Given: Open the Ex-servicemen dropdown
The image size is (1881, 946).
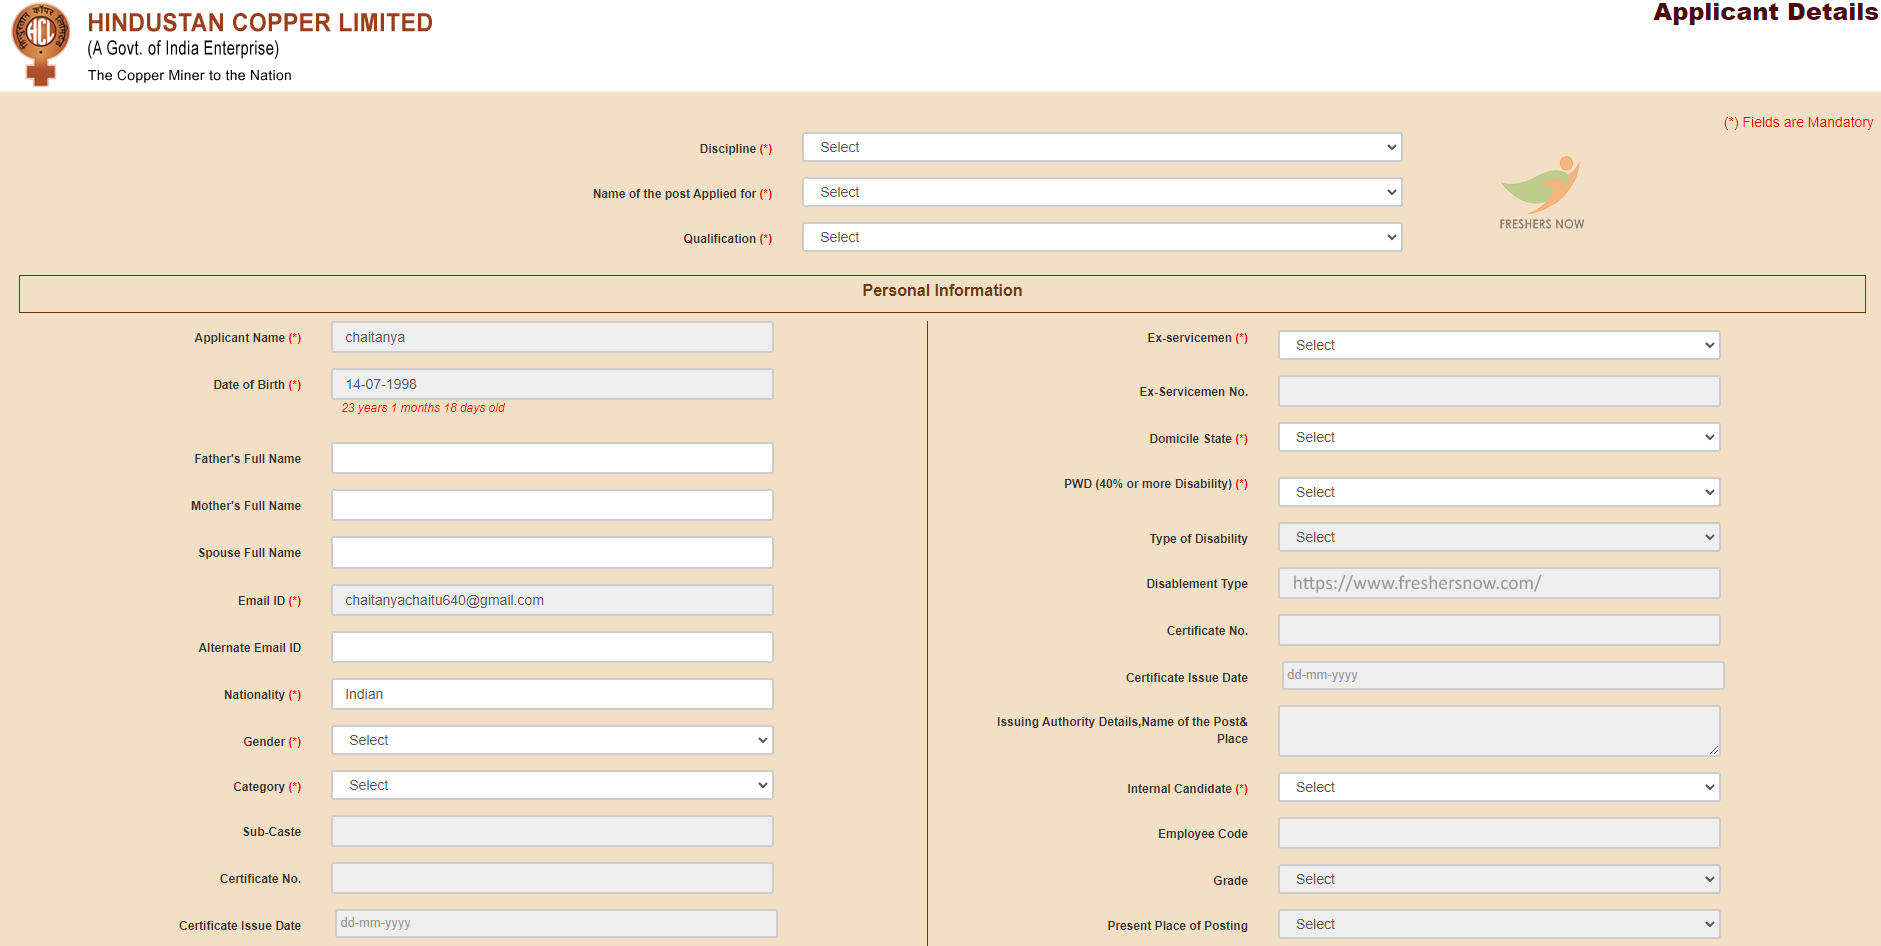Looking at the screenshot, I should point(1499,345).
